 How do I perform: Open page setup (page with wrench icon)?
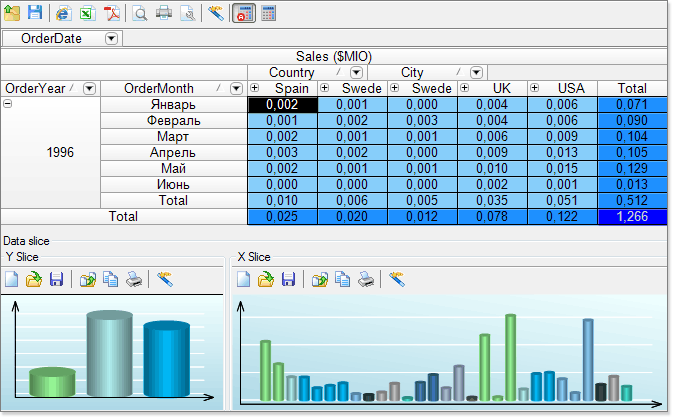pos(188,13)
